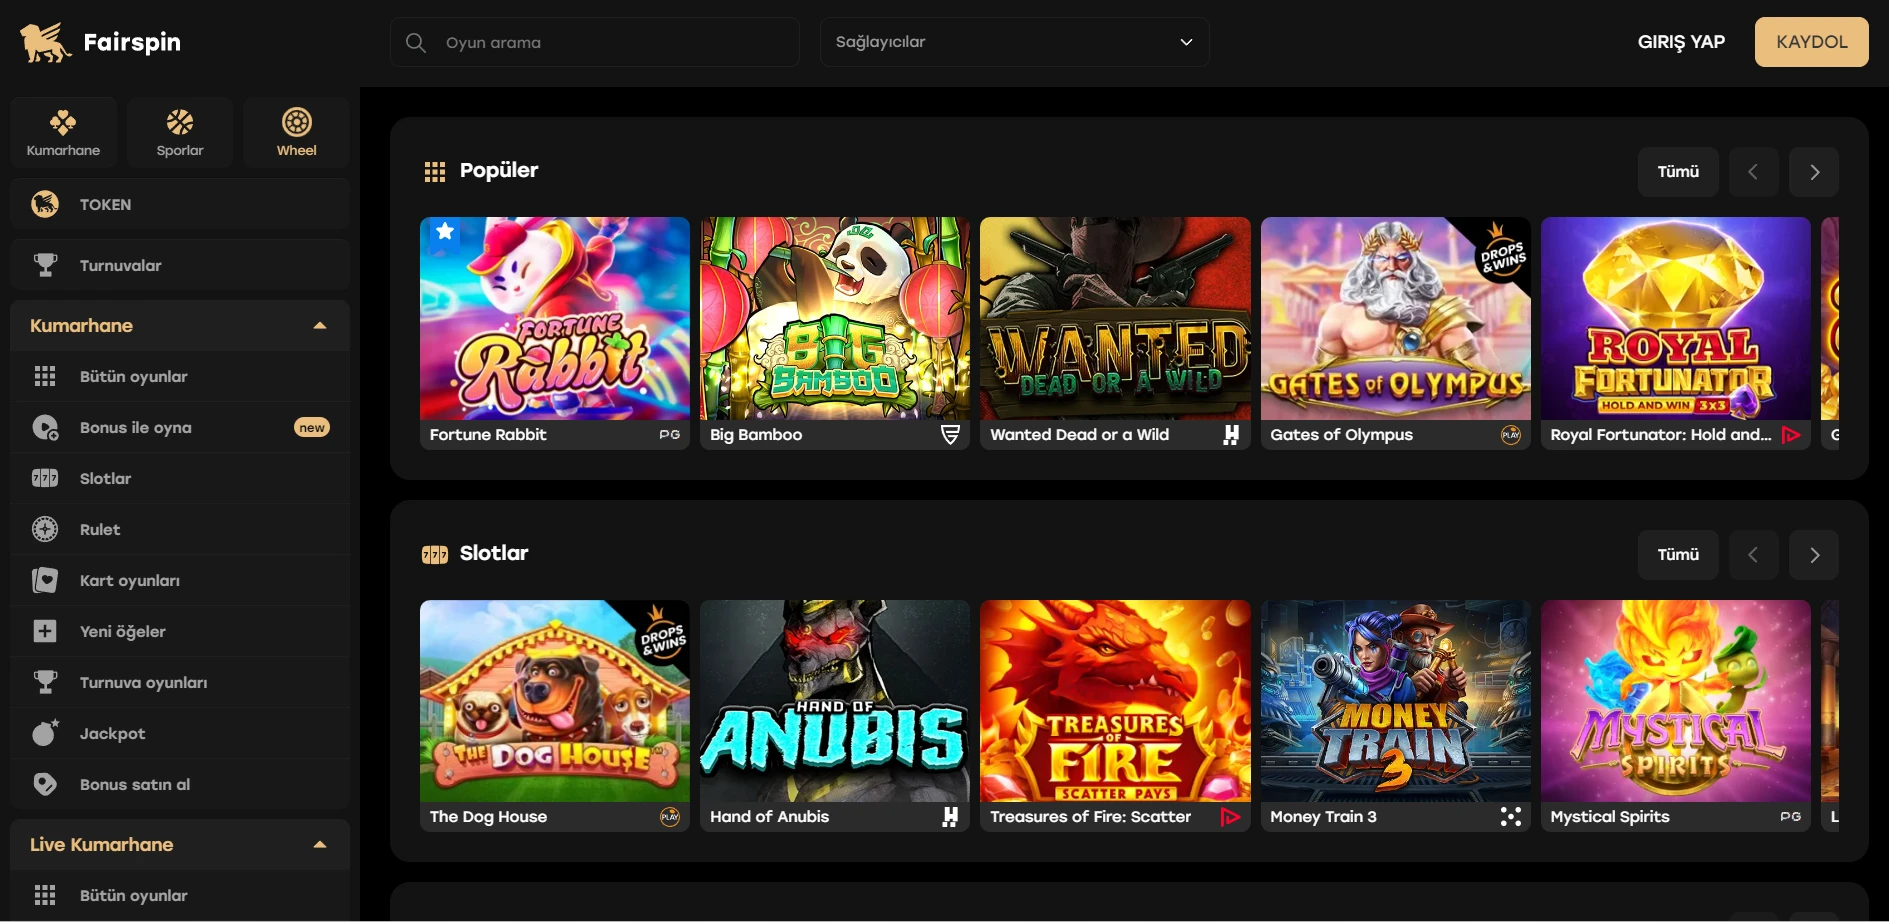Screen dimensions: 1889x922
Task: Open The Dog House game thumbnail
Action: (555, 701)
